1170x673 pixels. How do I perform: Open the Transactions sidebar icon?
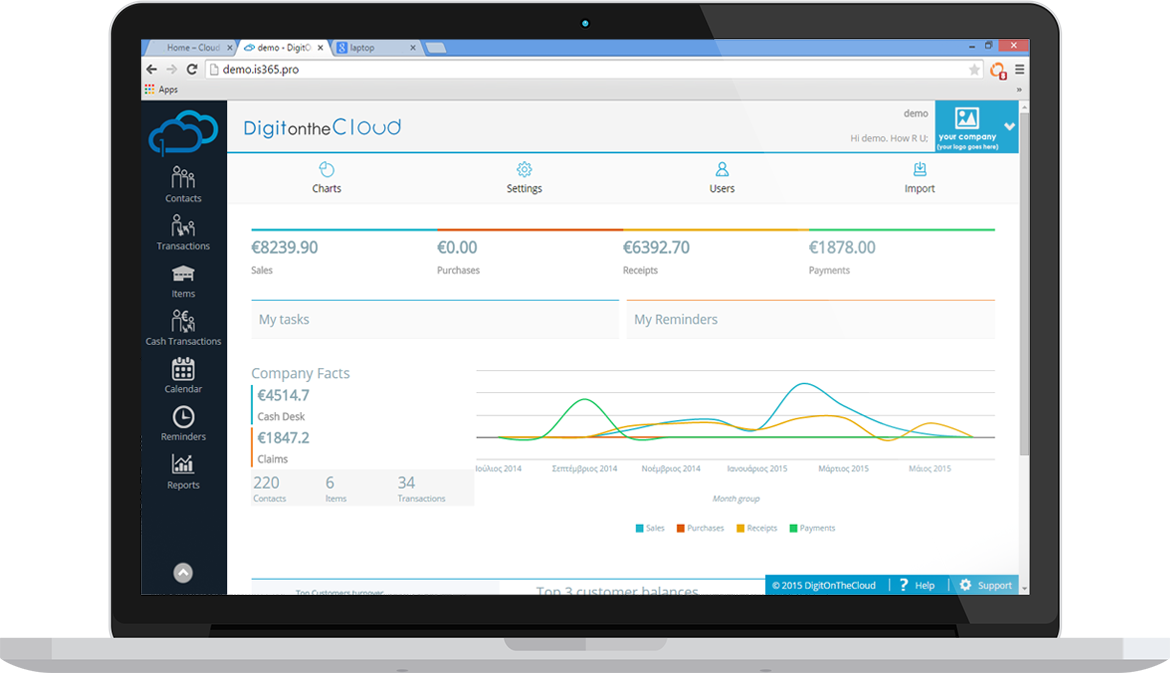[183, 225]
